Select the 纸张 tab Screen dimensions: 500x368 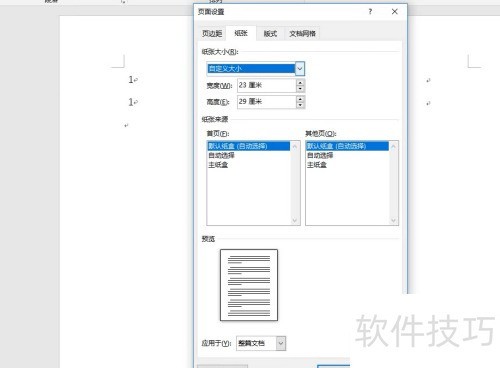tap(241, 33)
